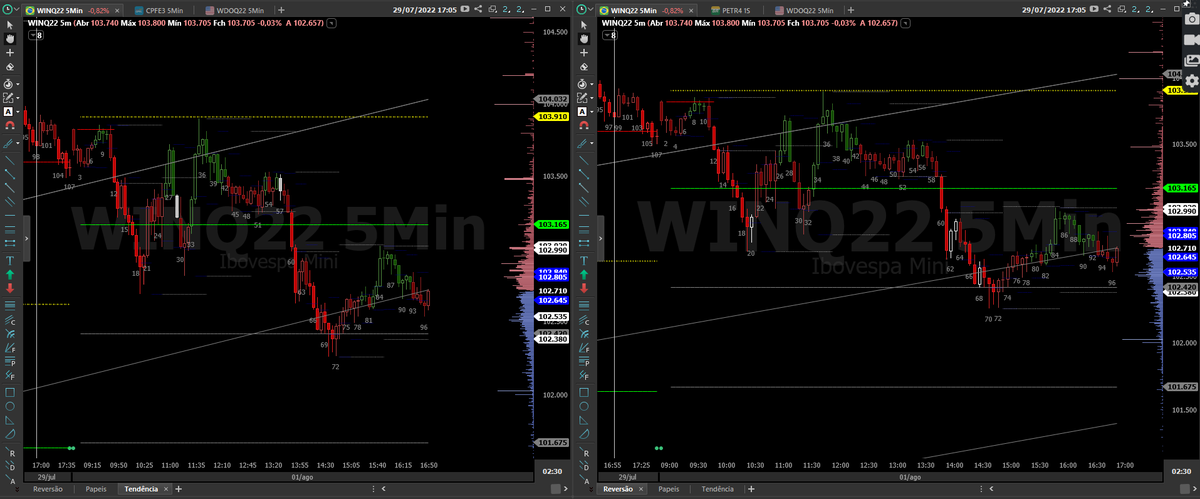
Task: Click the blue 102.645 price label
Action: [x=552, y=300]
